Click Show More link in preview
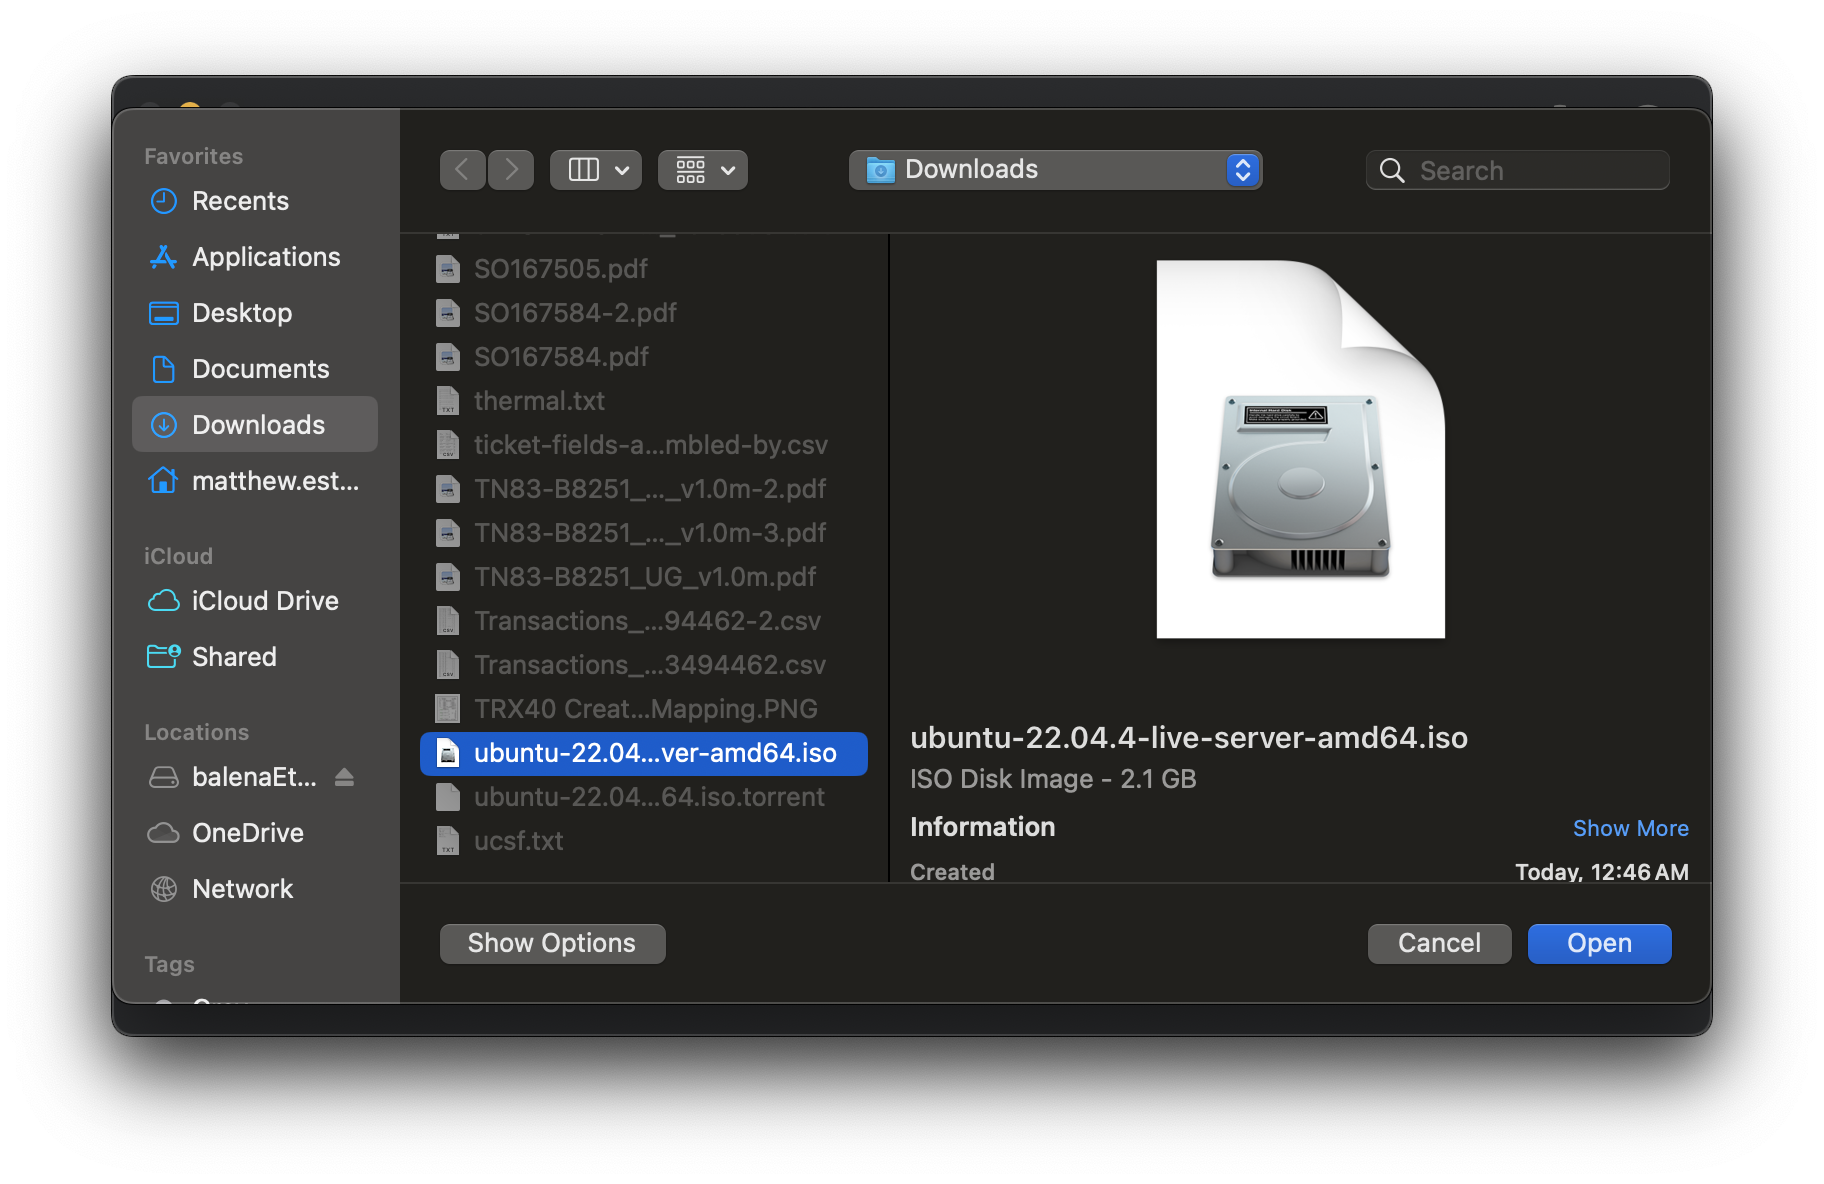The height and width of the screenshot is (1184, 1824). click(1630, 828)
